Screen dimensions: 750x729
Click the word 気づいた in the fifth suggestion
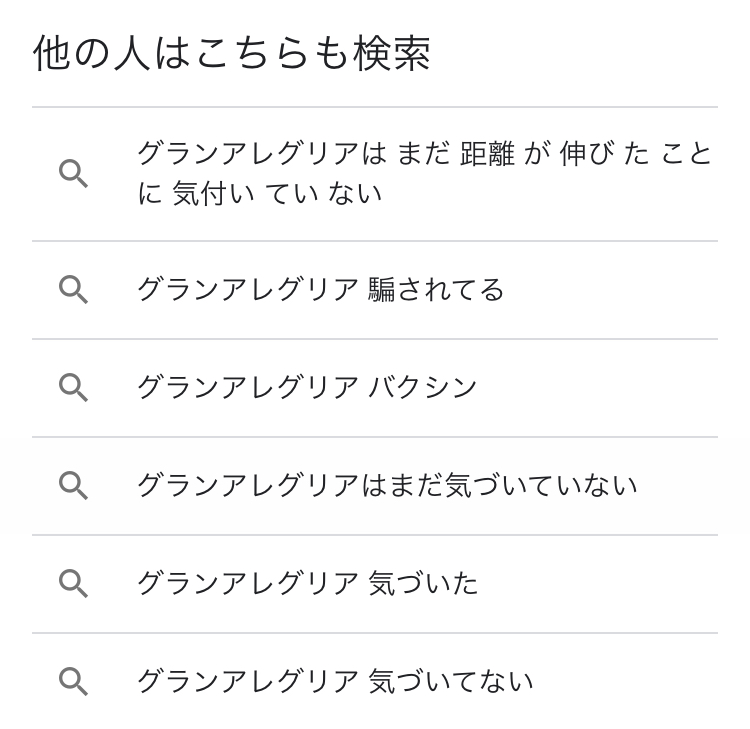[x=423, y=583]
